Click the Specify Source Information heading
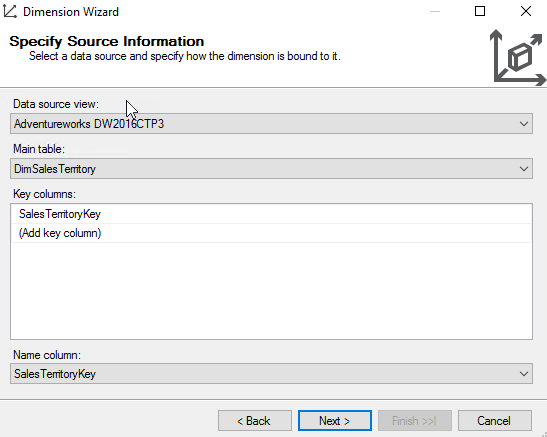The image size is (547, 437). click(107, 41)
